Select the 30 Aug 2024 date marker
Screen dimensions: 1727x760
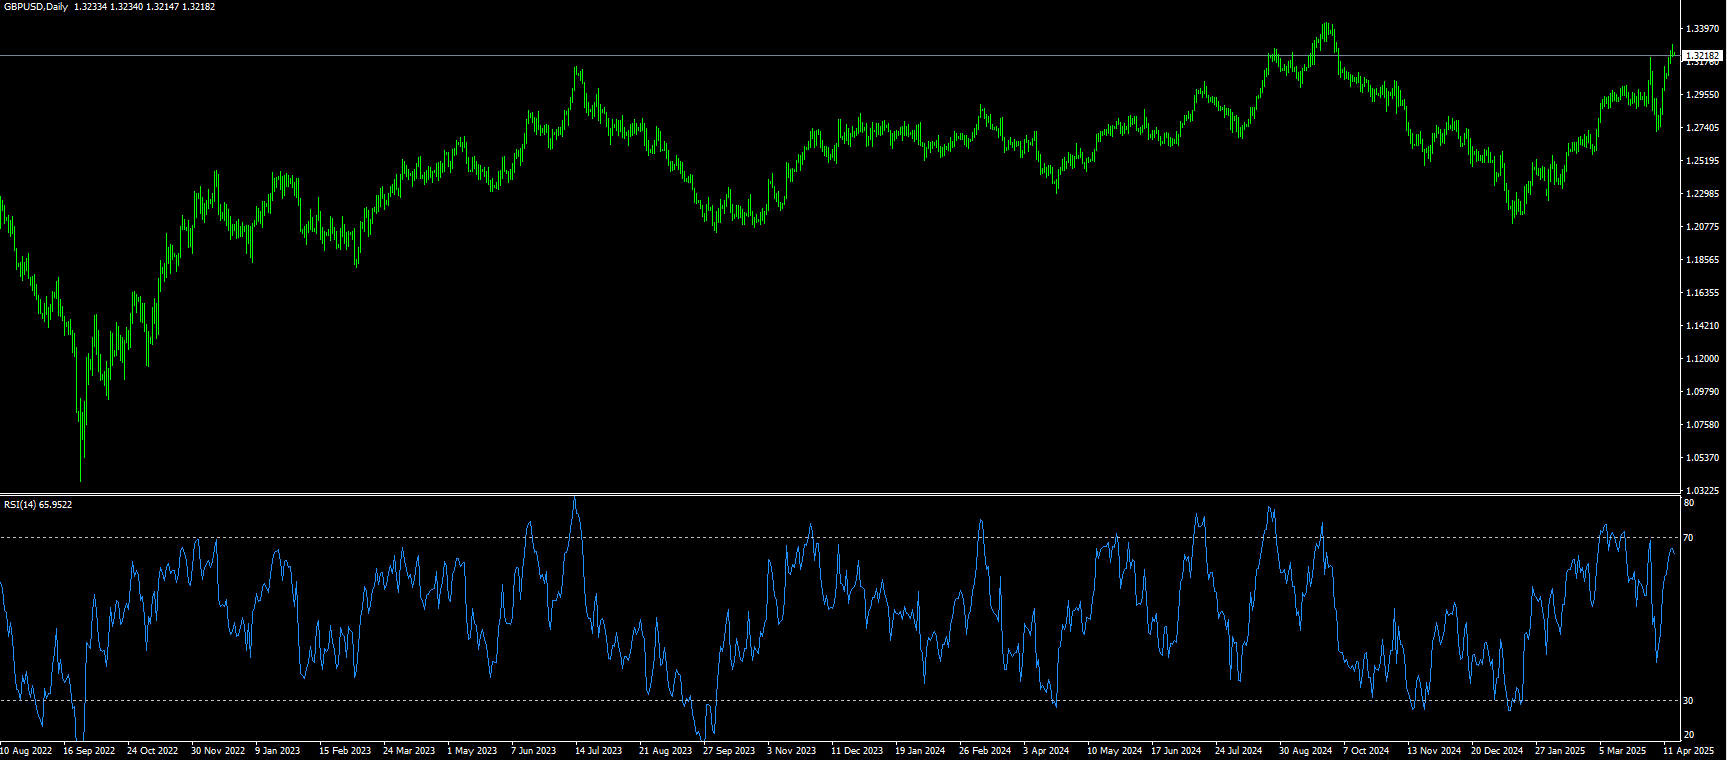[x=1305, y=751]
